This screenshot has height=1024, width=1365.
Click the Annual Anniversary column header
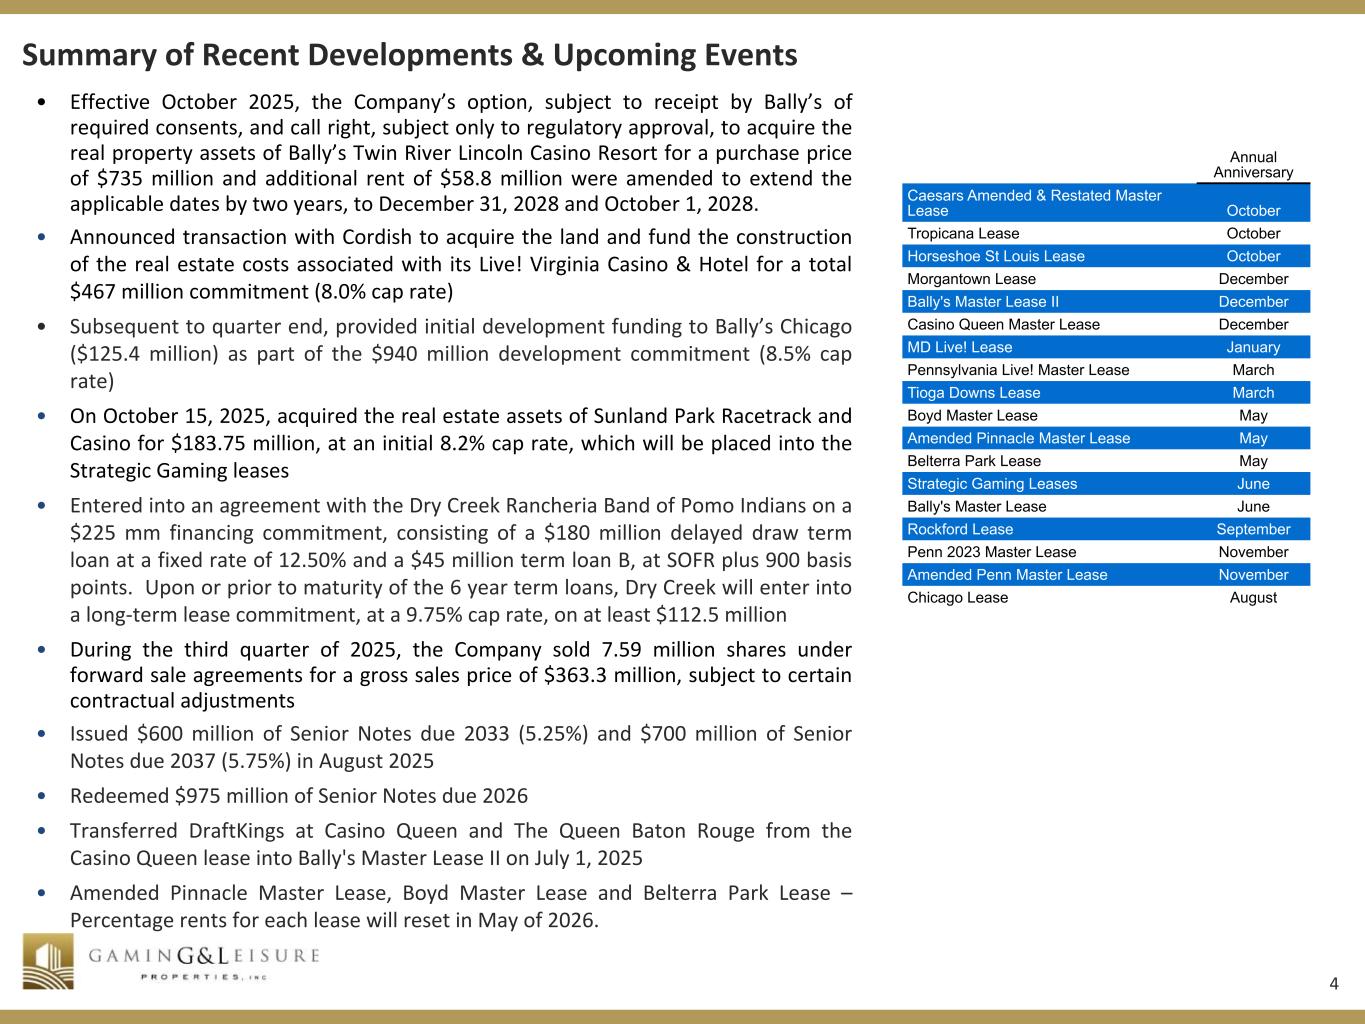[x=1252, y=165]
